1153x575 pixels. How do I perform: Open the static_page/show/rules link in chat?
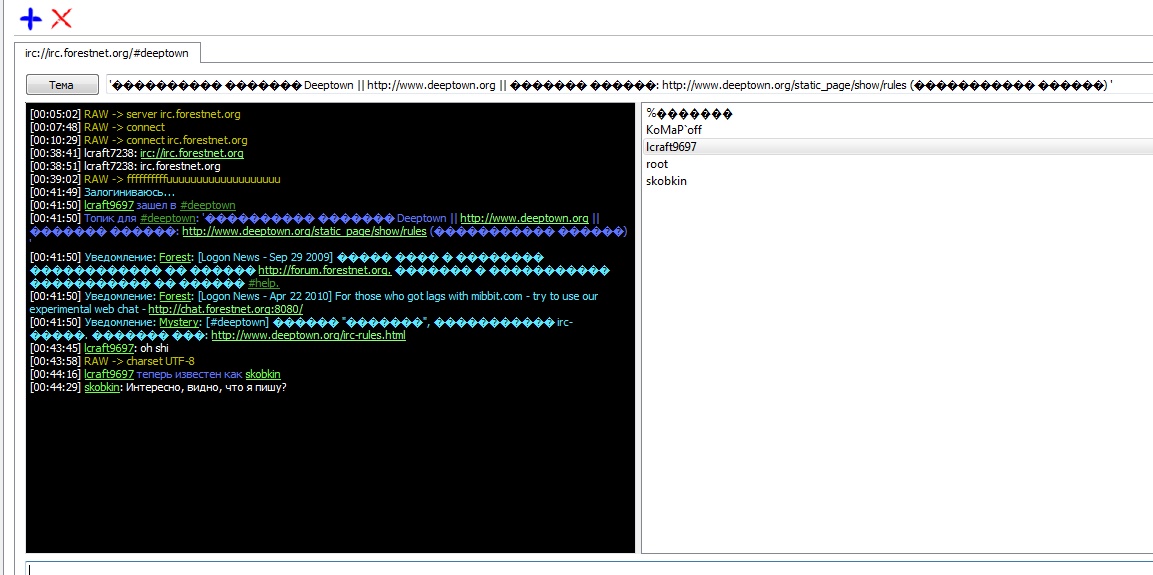[304, 231]
